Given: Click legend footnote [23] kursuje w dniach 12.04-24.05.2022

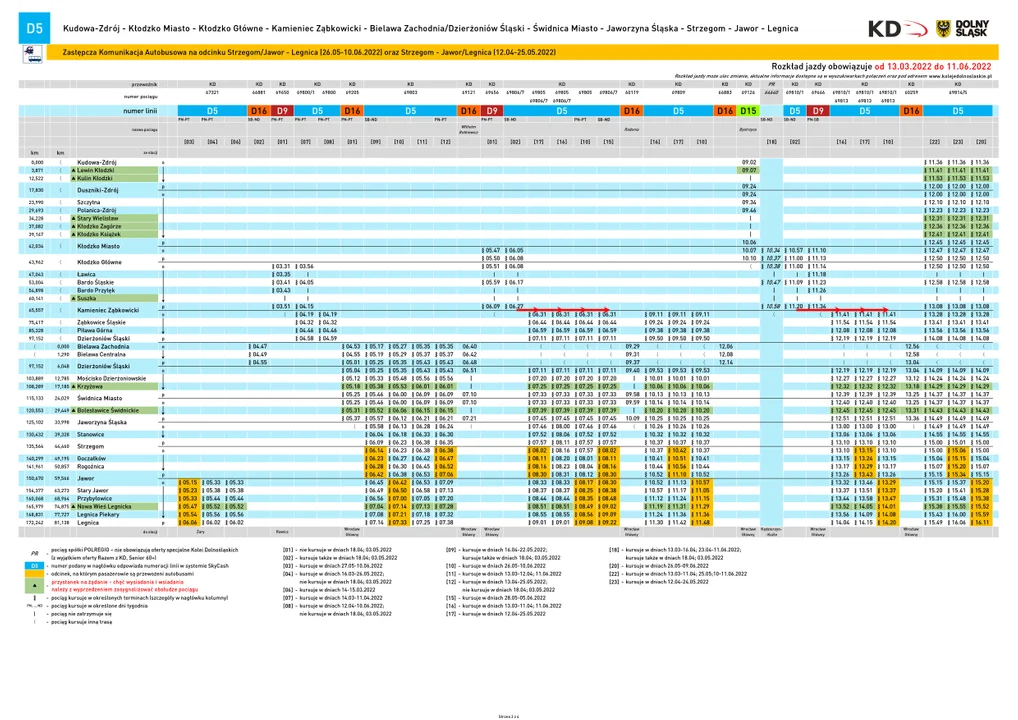Looking at the screenshot, I should [658, 582].
